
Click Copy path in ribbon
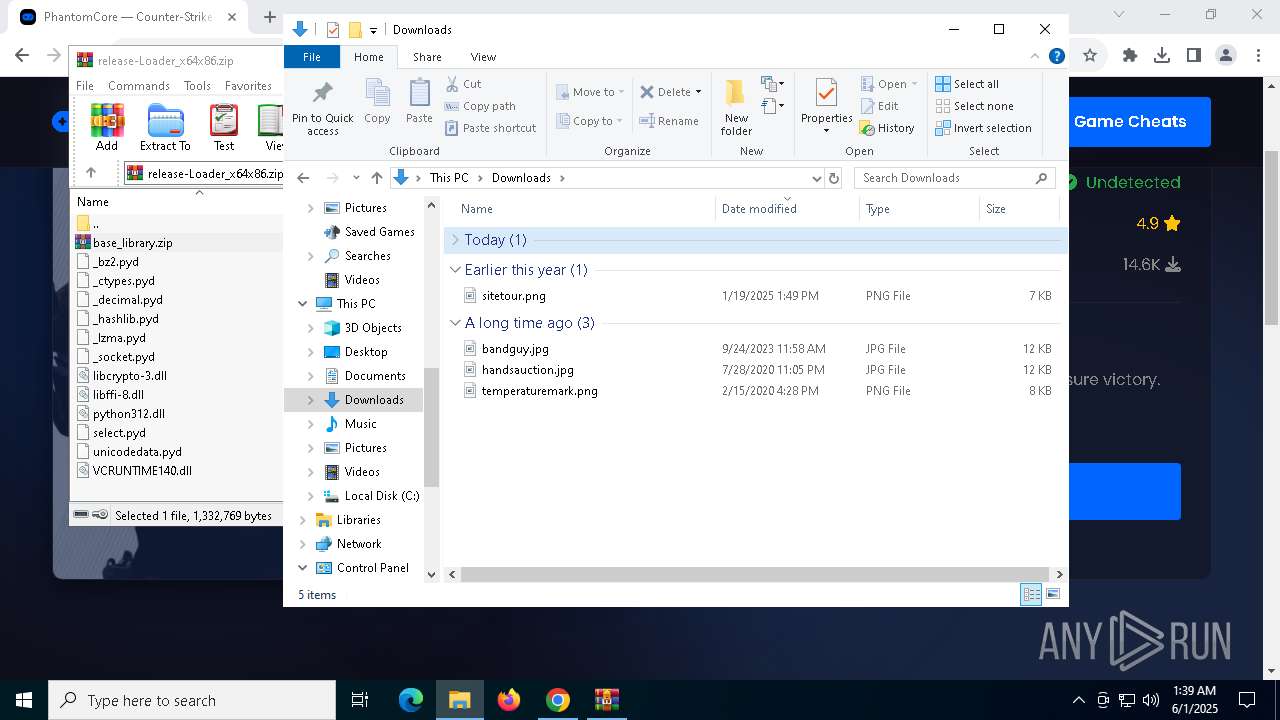tap(480, 106)
